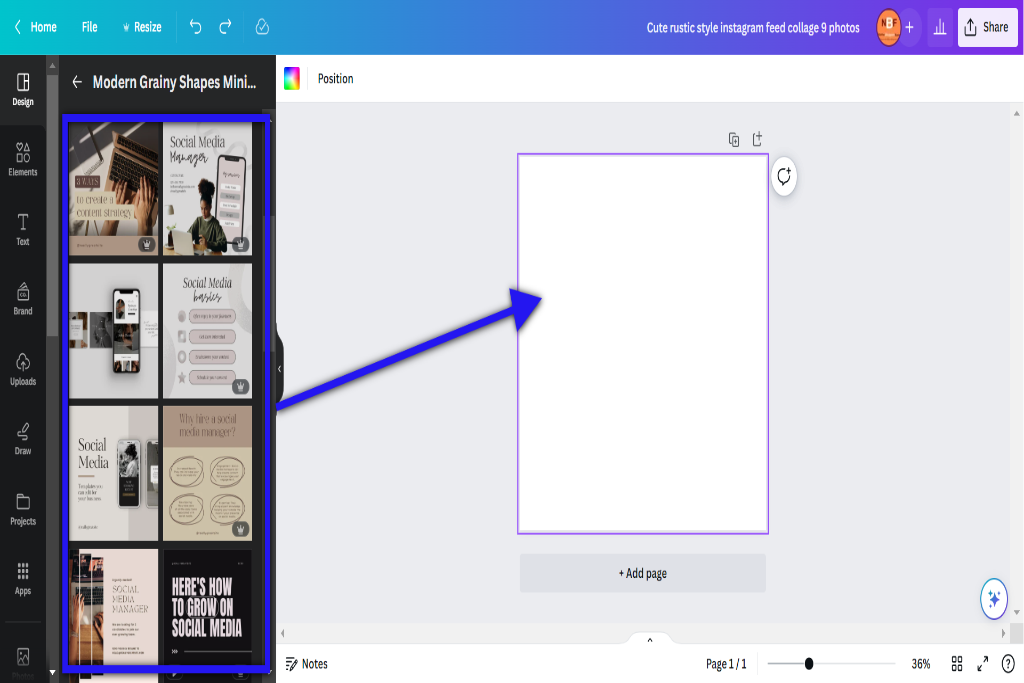Screen dimensions: 1024x683
Task: Click the NBF profile avatar
Action: coord(888,27)
